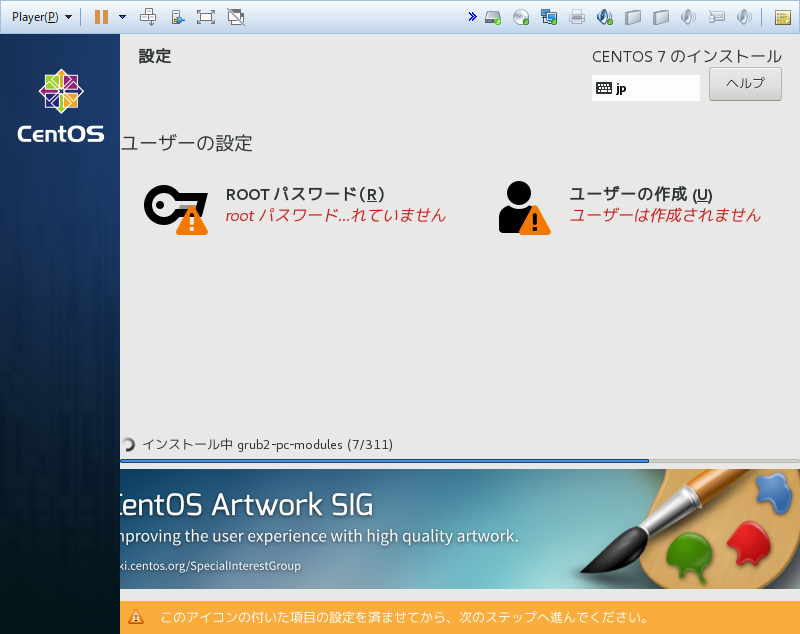
Task: Click the 設定 heading text
Action: (155, 56)
